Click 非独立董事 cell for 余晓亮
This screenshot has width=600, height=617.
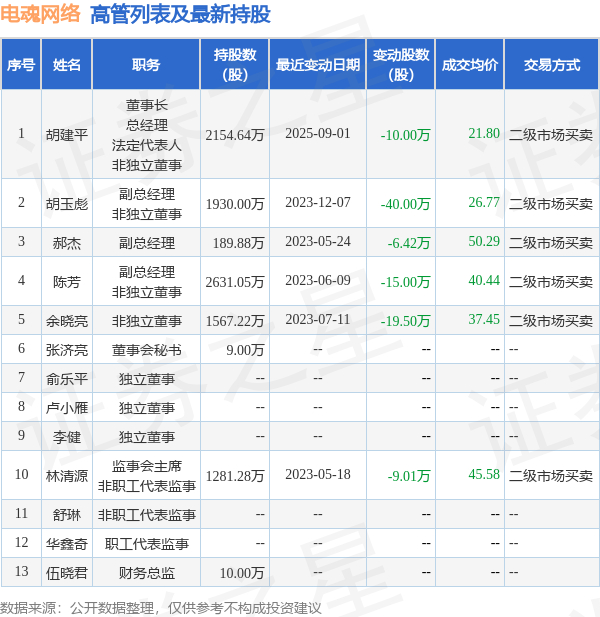click(x=146, y=321)
